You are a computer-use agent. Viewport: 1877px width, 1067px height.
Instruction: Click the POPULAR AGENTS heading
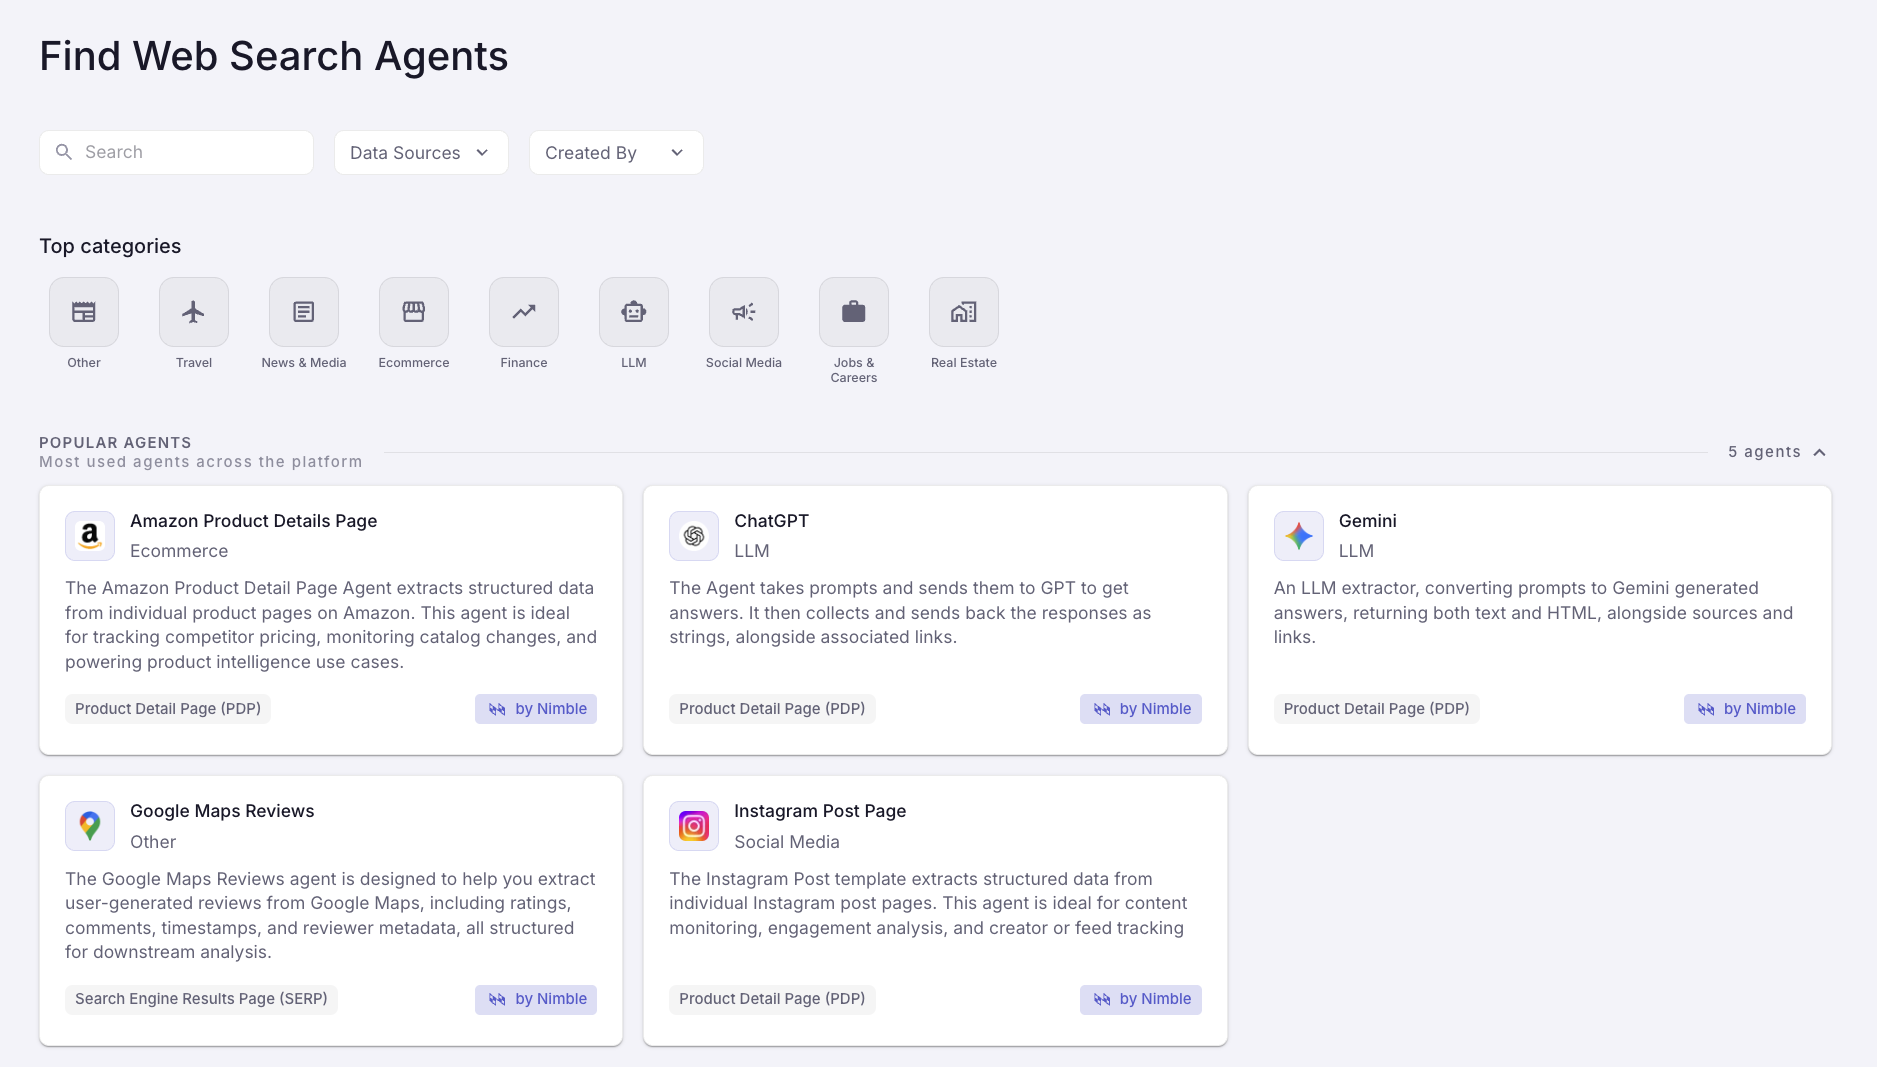tap(115, 443)
